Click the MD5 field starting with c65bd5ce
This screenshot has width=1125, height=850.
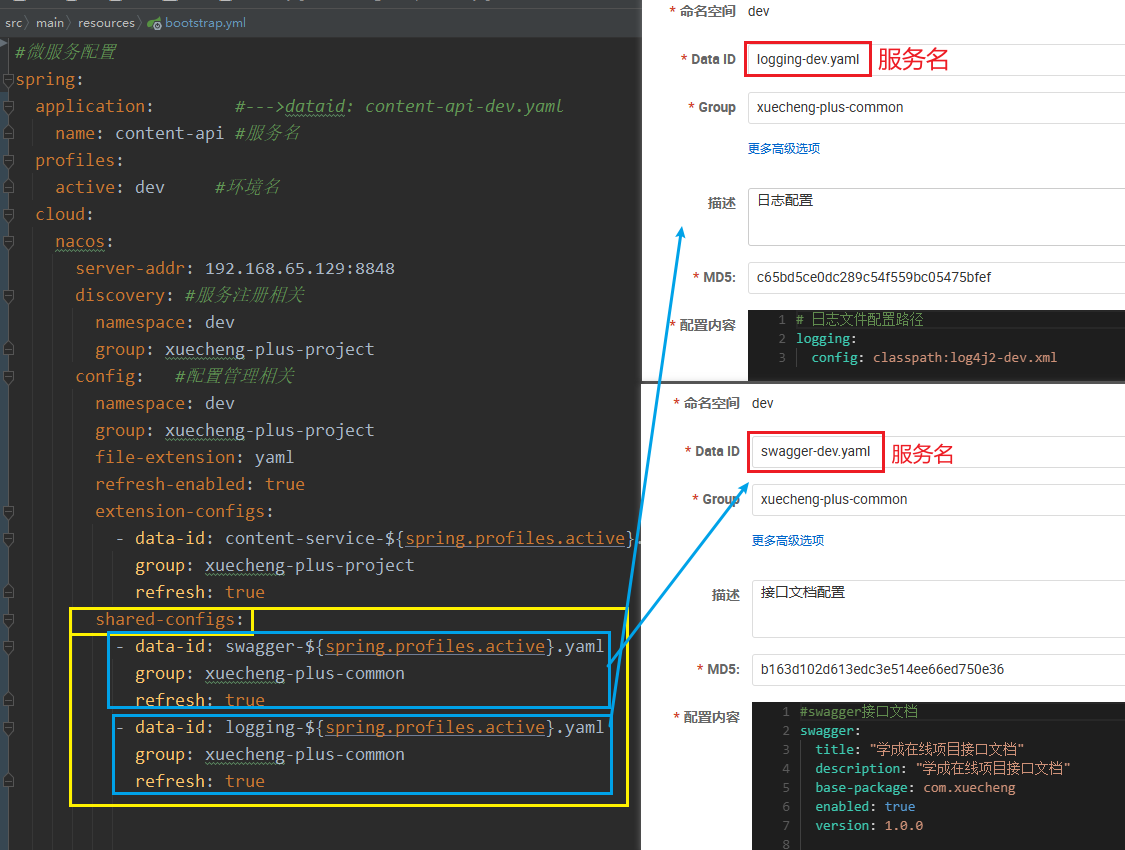point(936,278)
